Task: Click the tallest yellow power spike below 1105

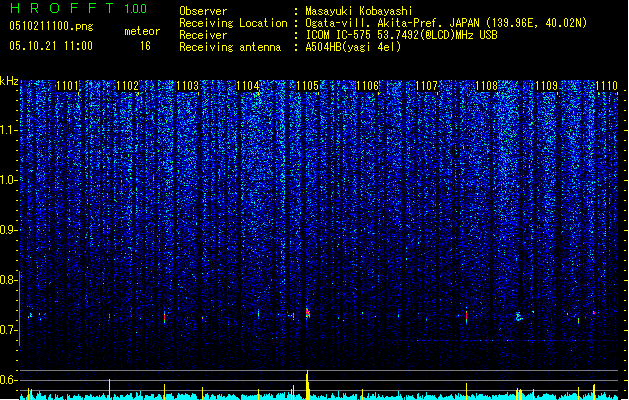Action: [x=307, y=384]
